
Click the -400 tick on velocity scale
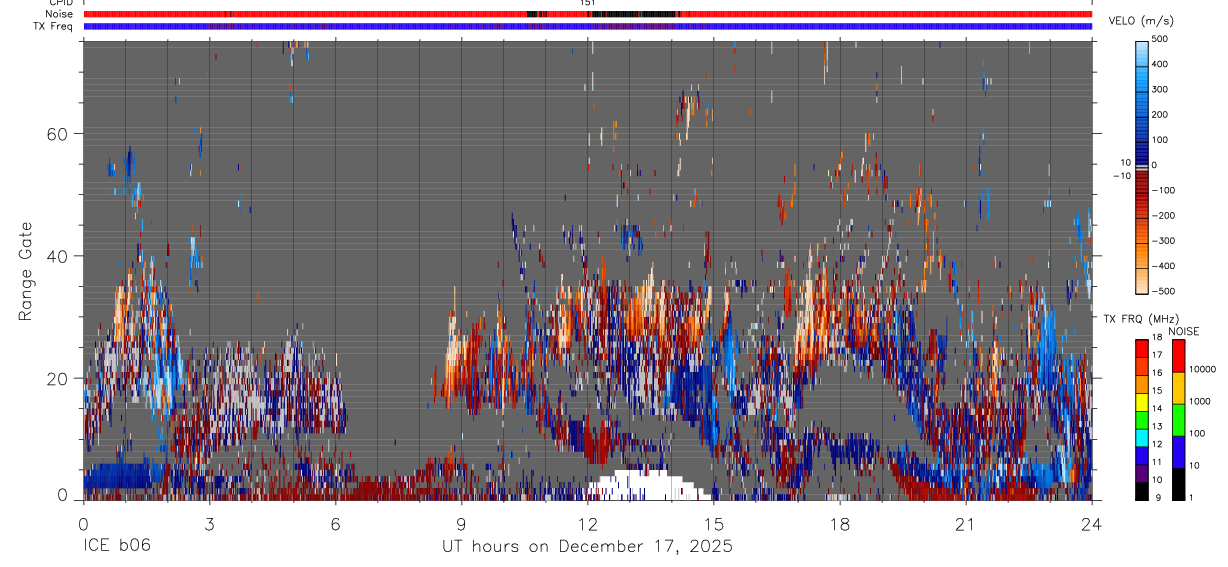1164,266
